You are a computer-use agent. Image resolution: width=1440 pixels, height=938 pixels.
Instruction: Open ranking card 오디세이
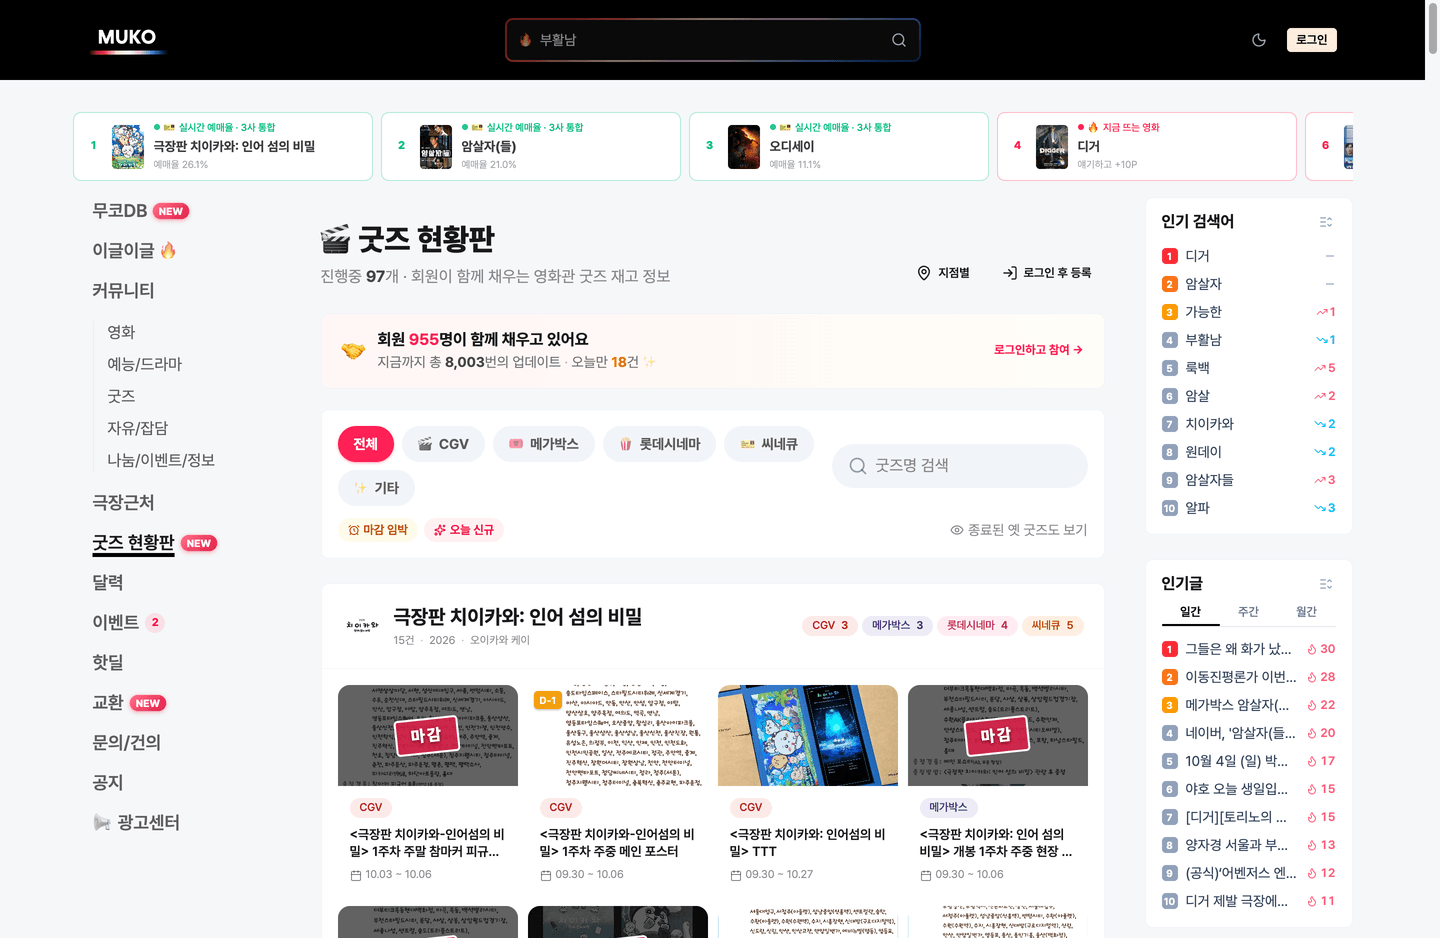point(839,146)
